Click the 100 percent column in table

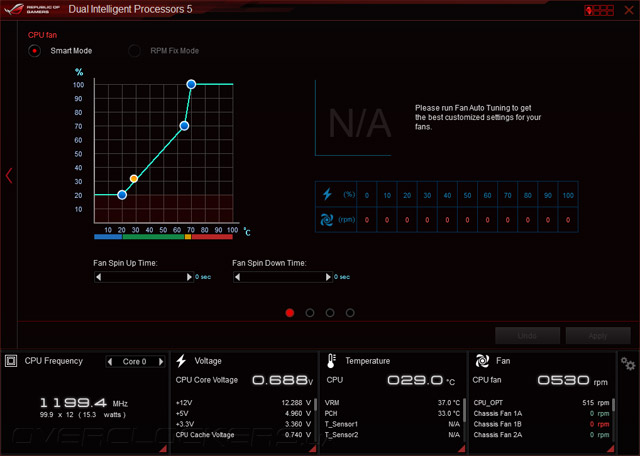(x=568, y=207)
